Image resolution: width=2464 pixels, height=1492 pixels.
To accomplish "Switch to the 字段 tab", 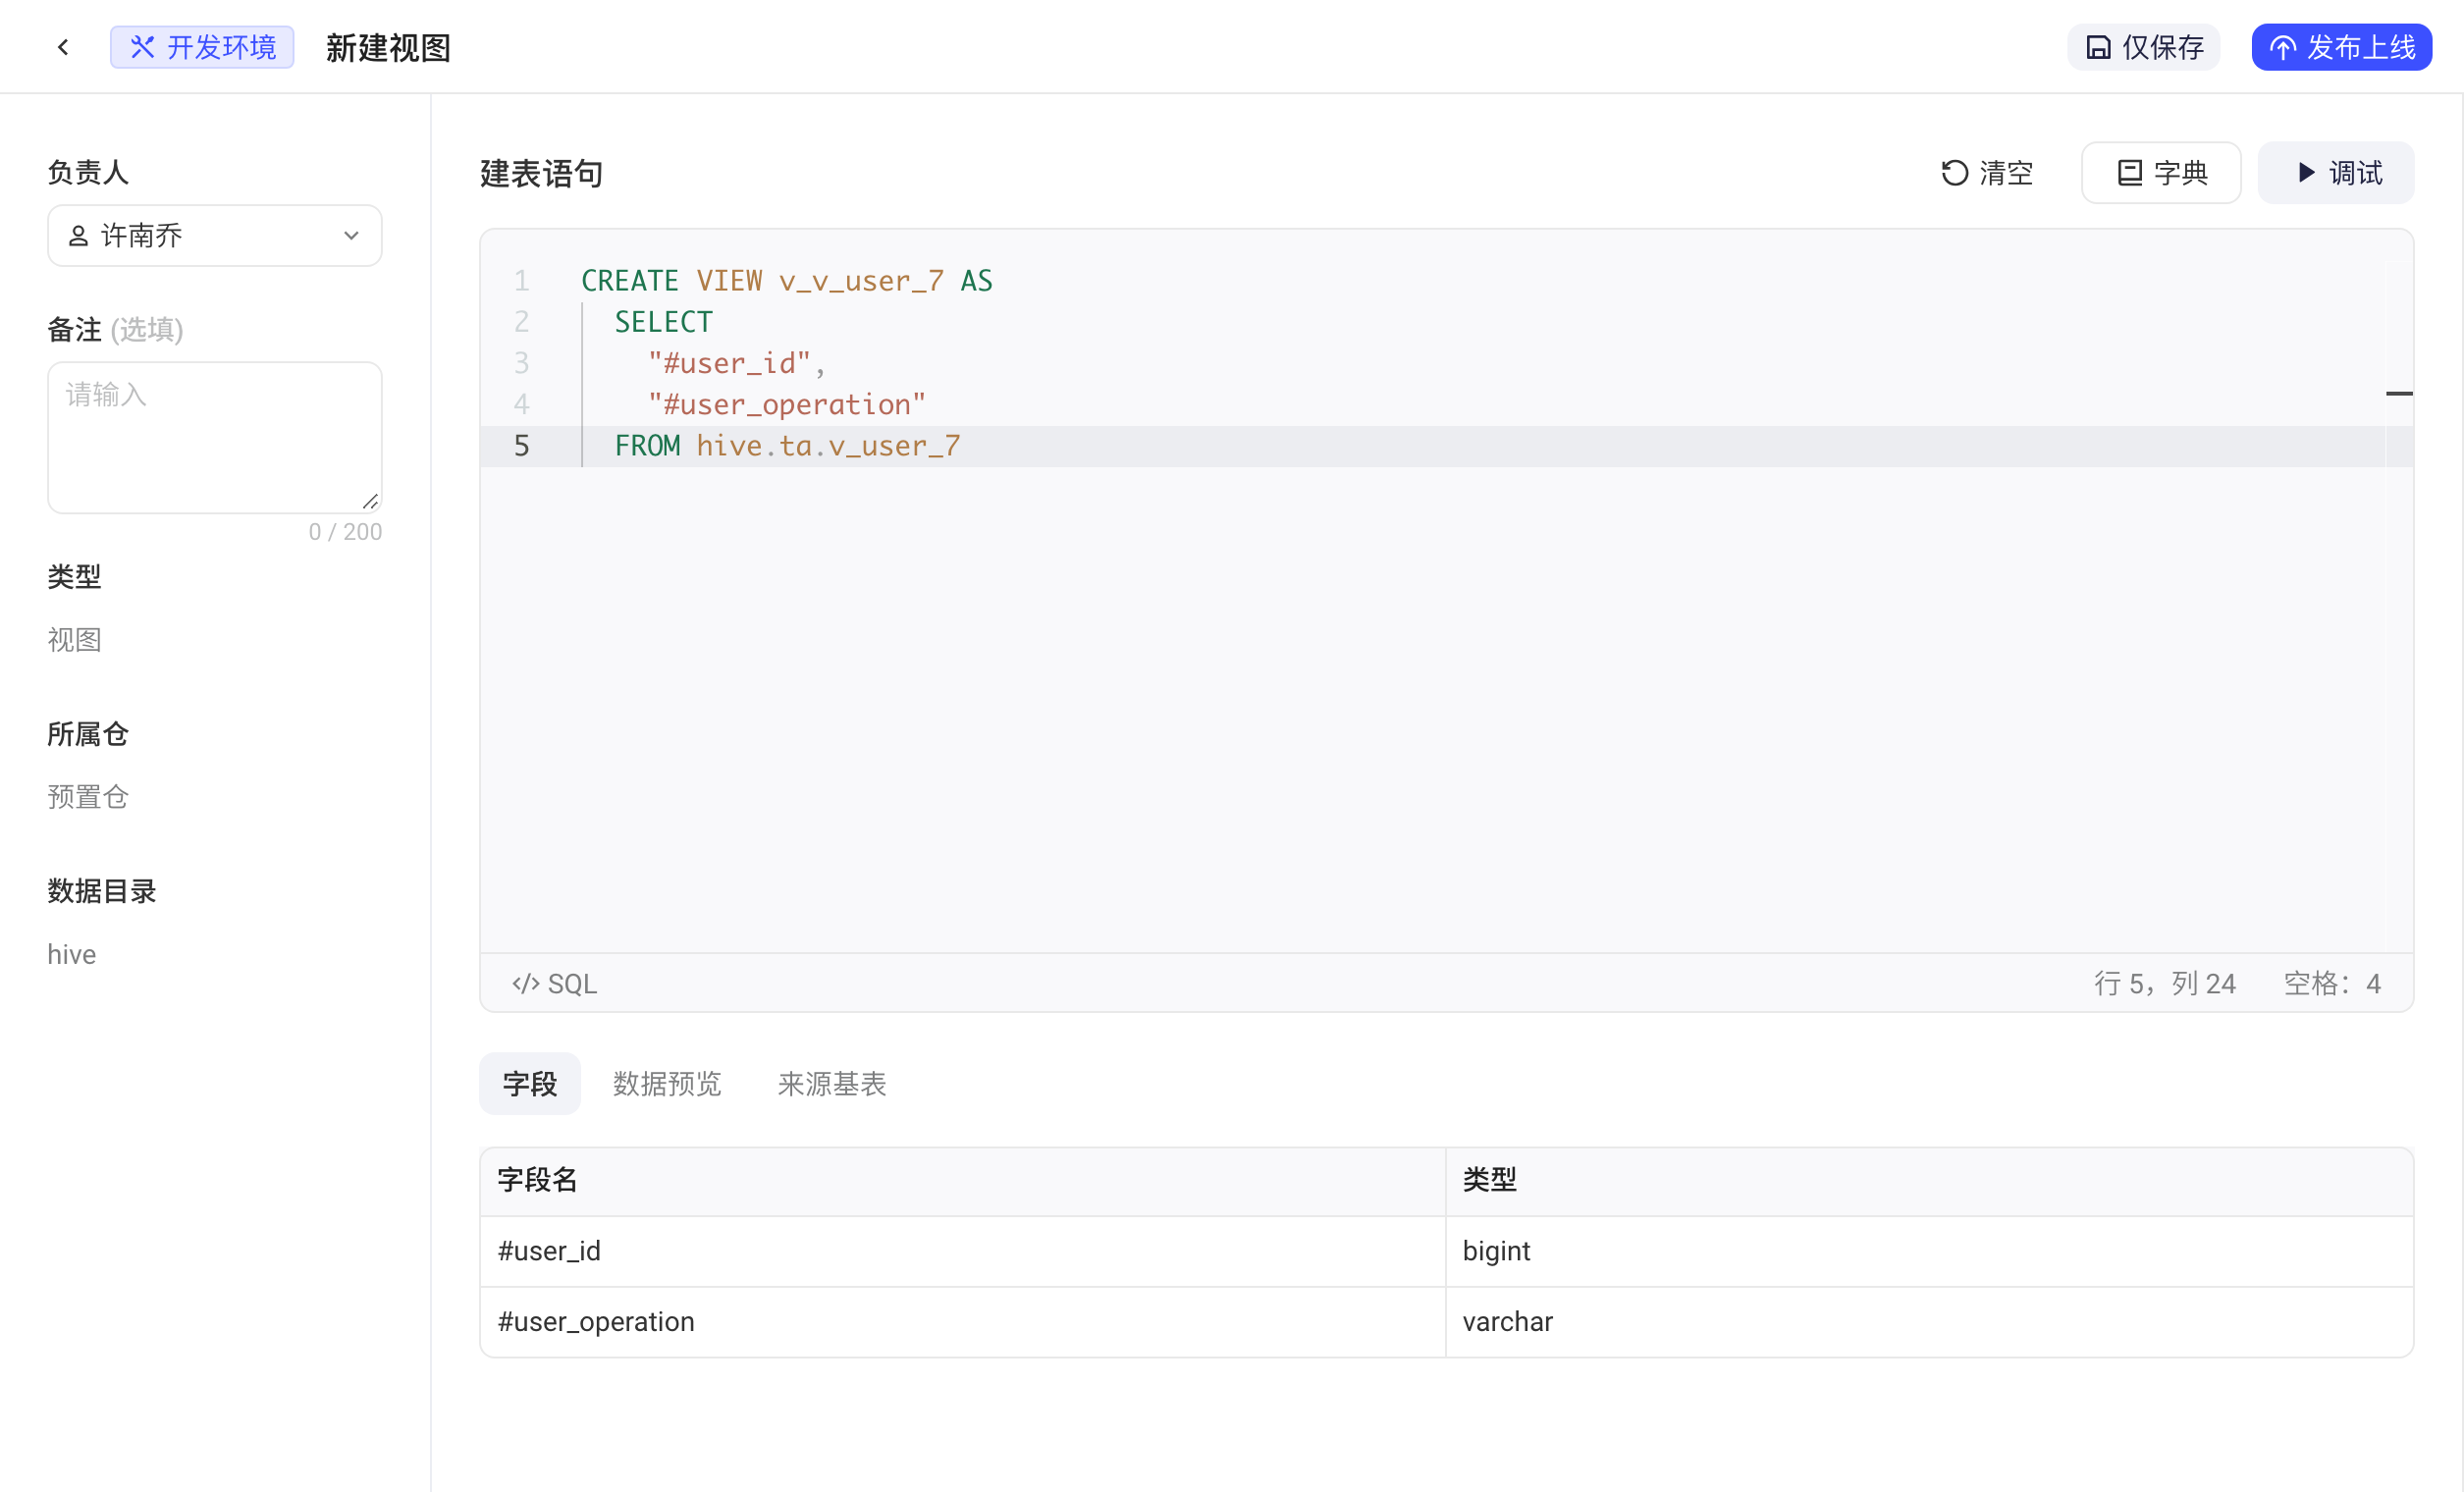I will click(530, 1083).
